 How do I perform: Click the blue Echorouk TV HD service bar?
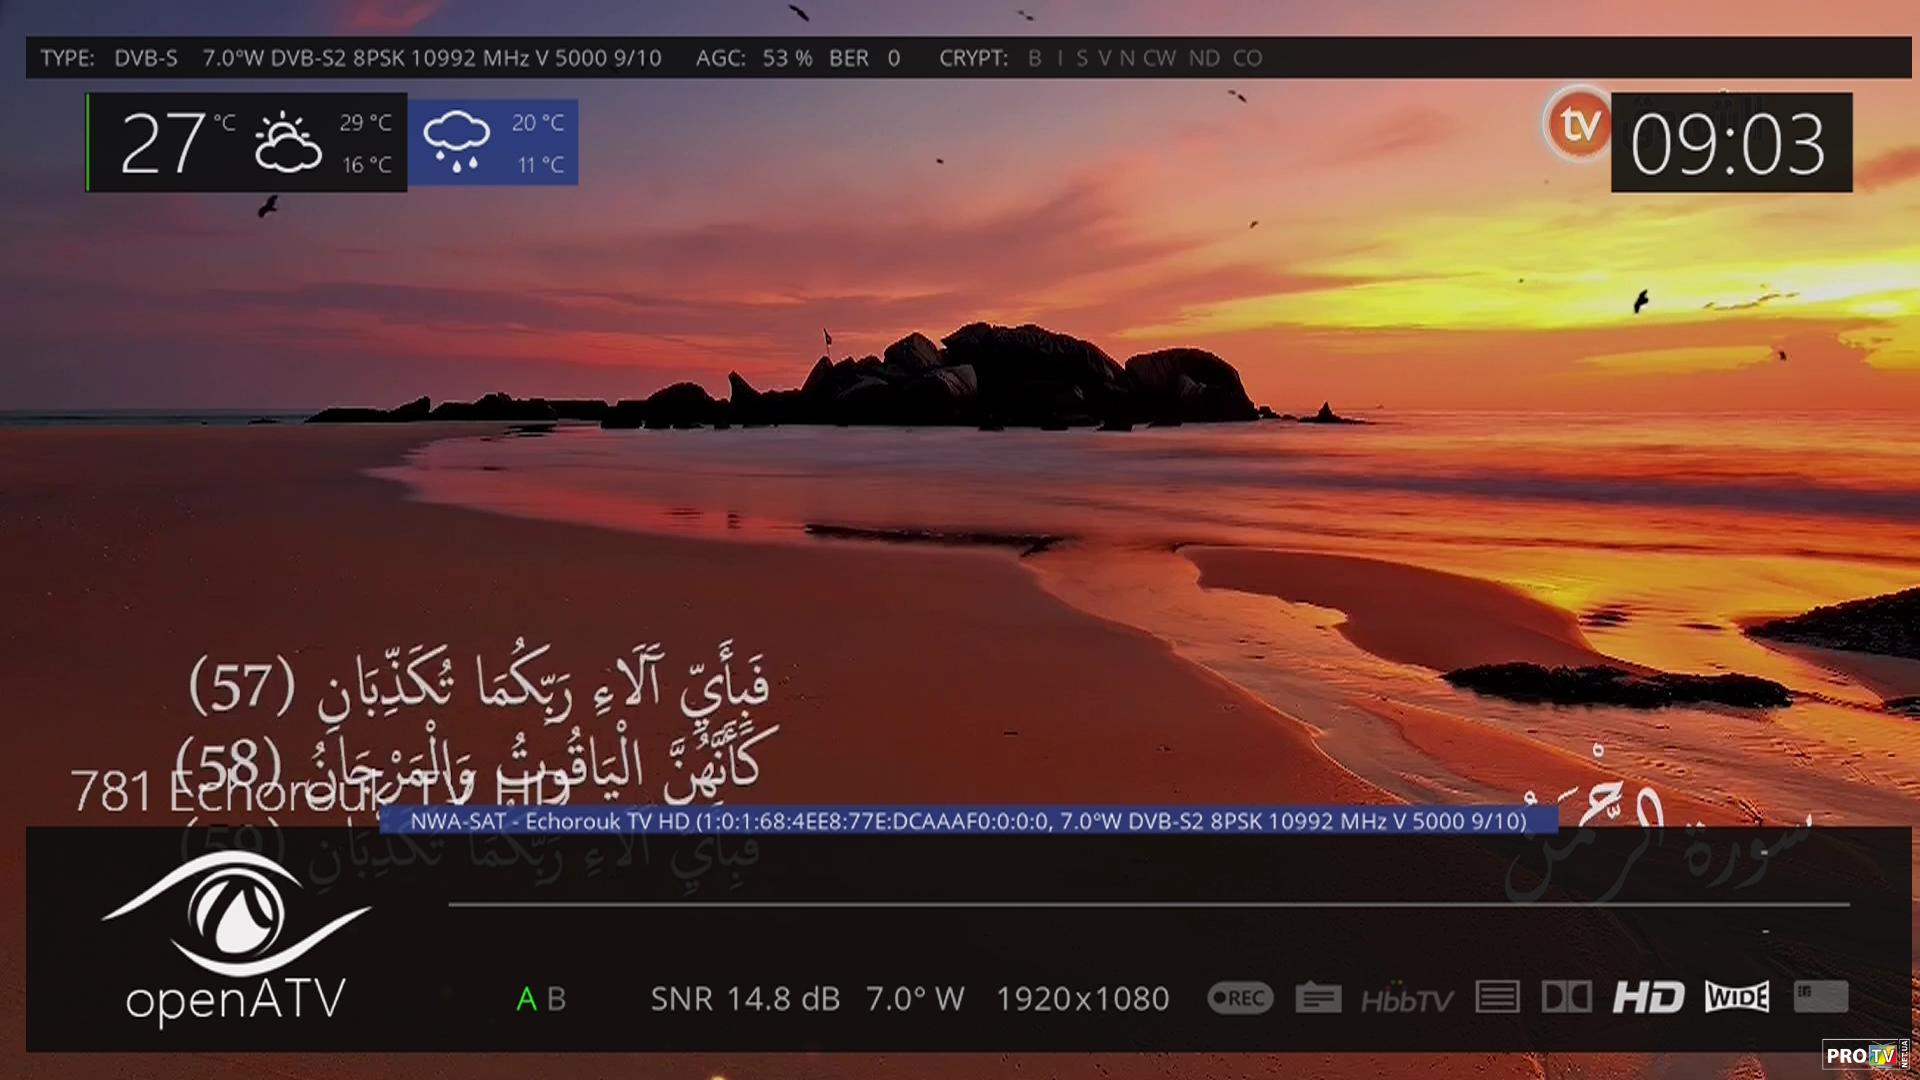pyautogui.click(x=968, y=821)
